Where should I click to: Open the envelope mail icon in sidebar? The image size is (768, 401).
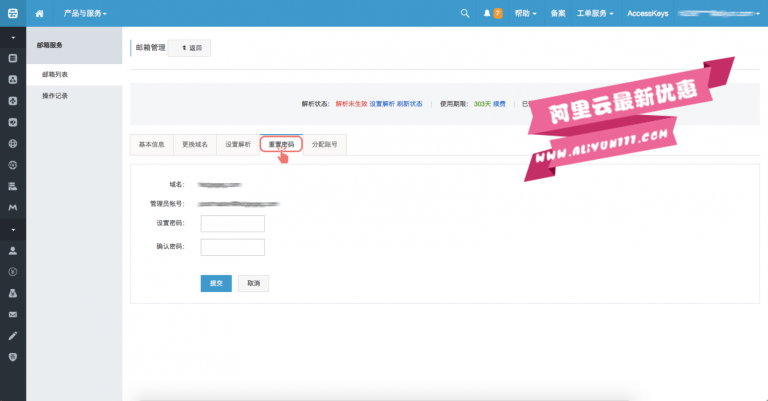pos(13,314)
